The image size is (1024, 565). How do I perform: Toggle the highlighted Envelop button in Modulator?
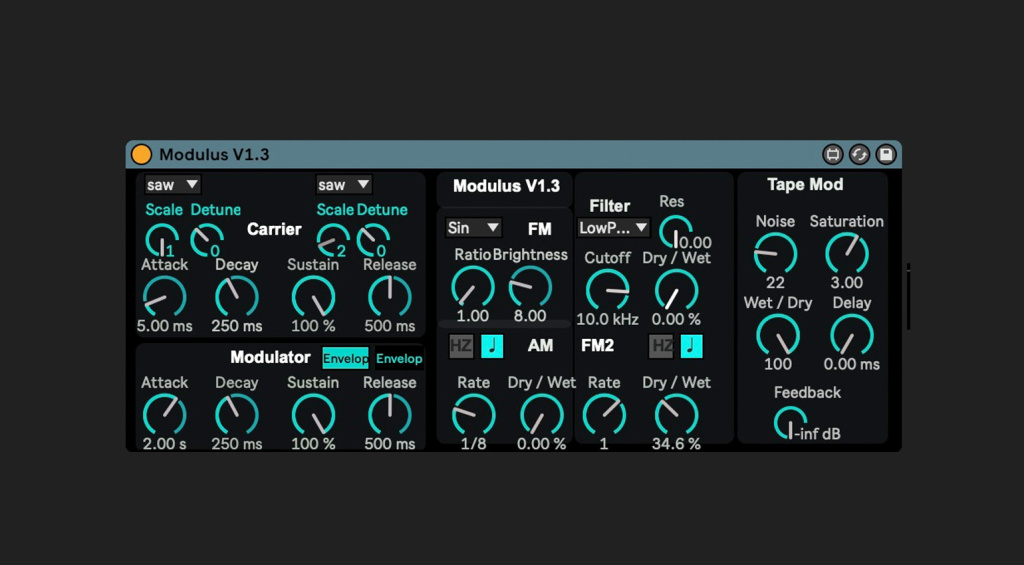pos(345,358)
